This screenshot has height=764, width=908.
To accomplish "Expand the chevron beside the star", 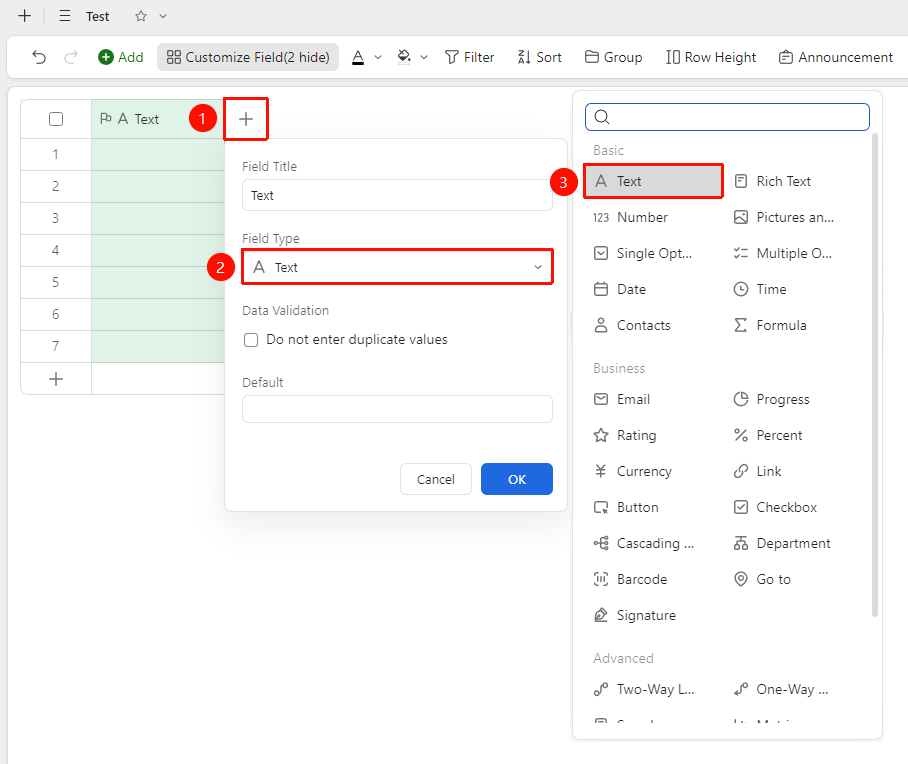I will coord(163,16).
